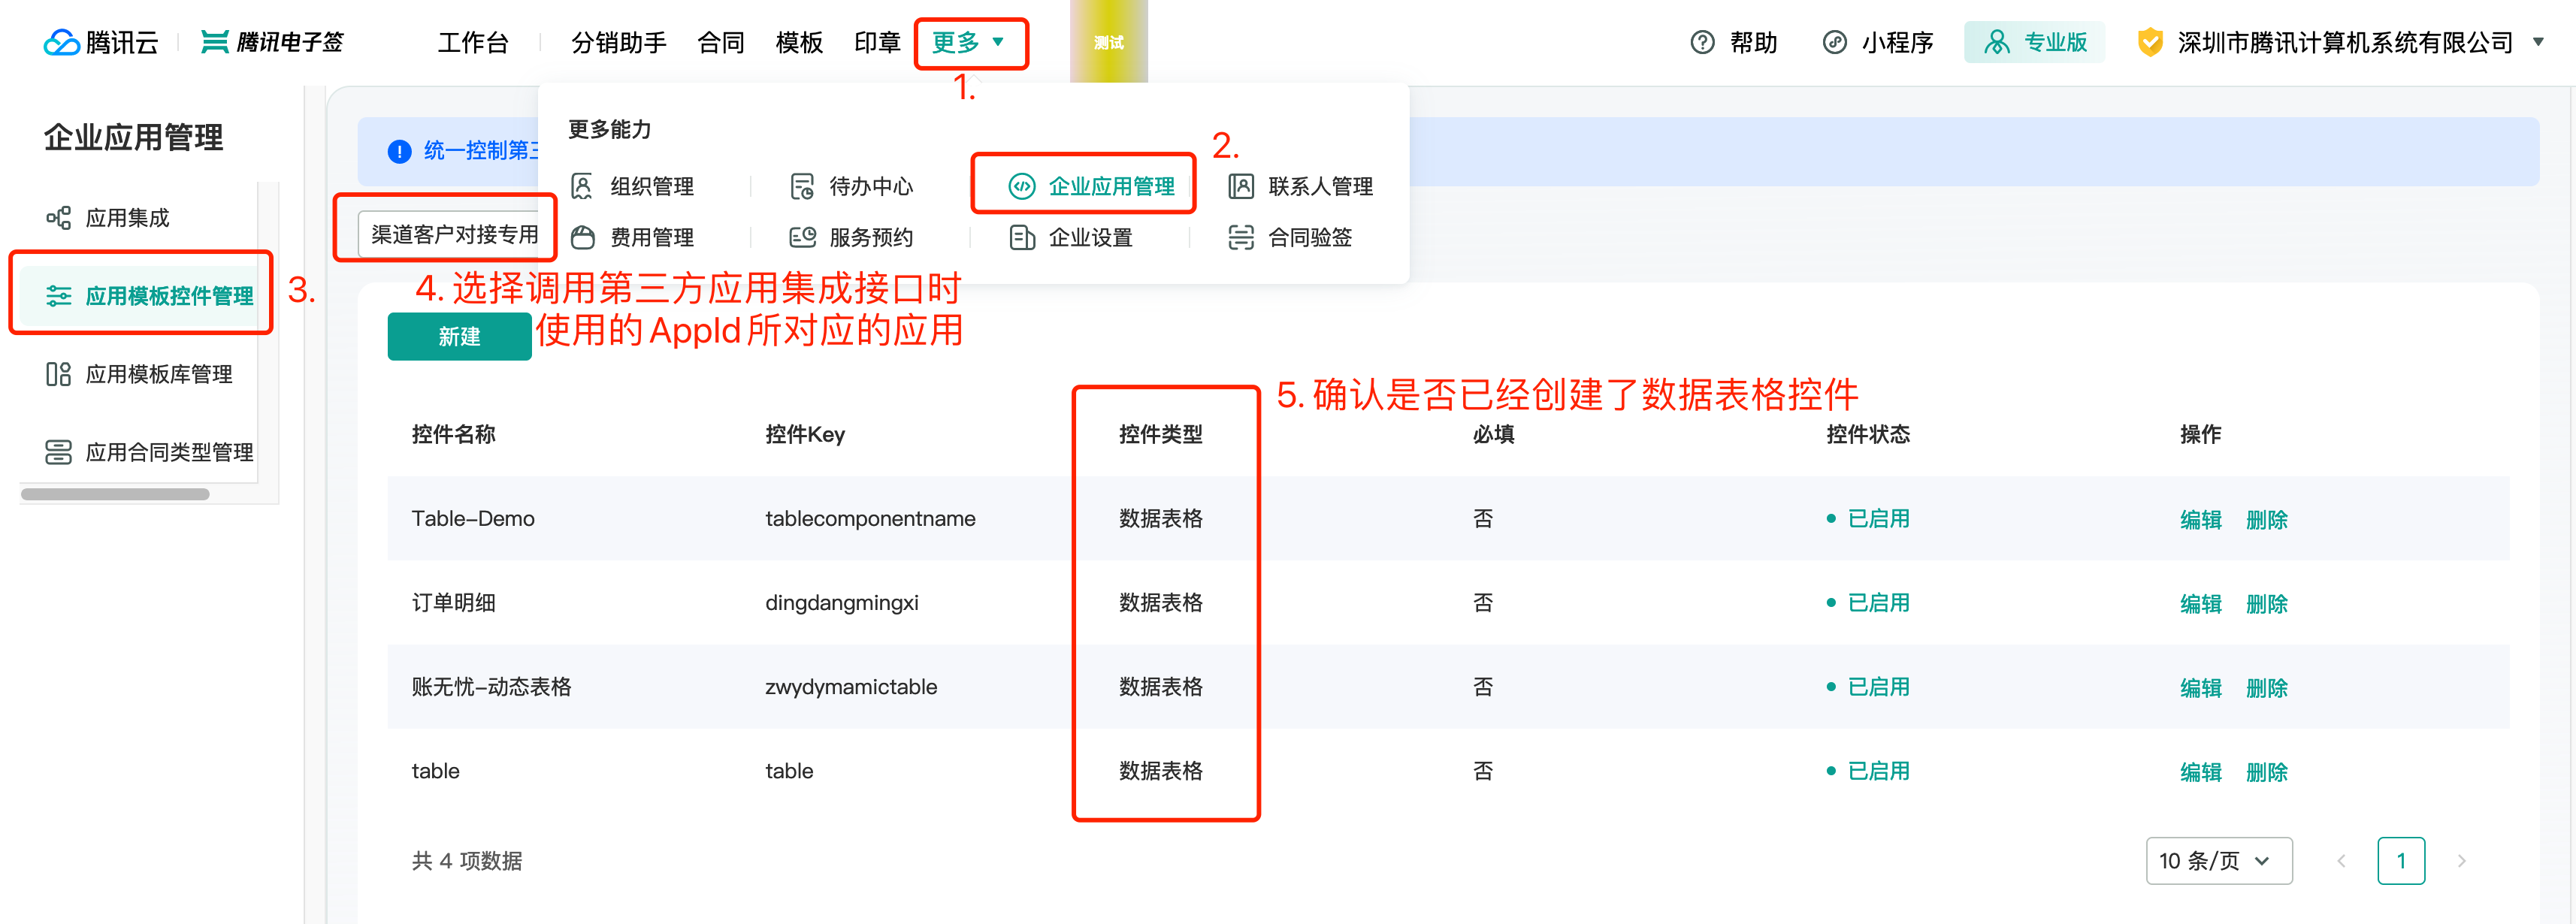This screenshot has width=2576, height=924.
Task: Click the 统一控制第三方 banner text
Action: click(x=481, y=151)
